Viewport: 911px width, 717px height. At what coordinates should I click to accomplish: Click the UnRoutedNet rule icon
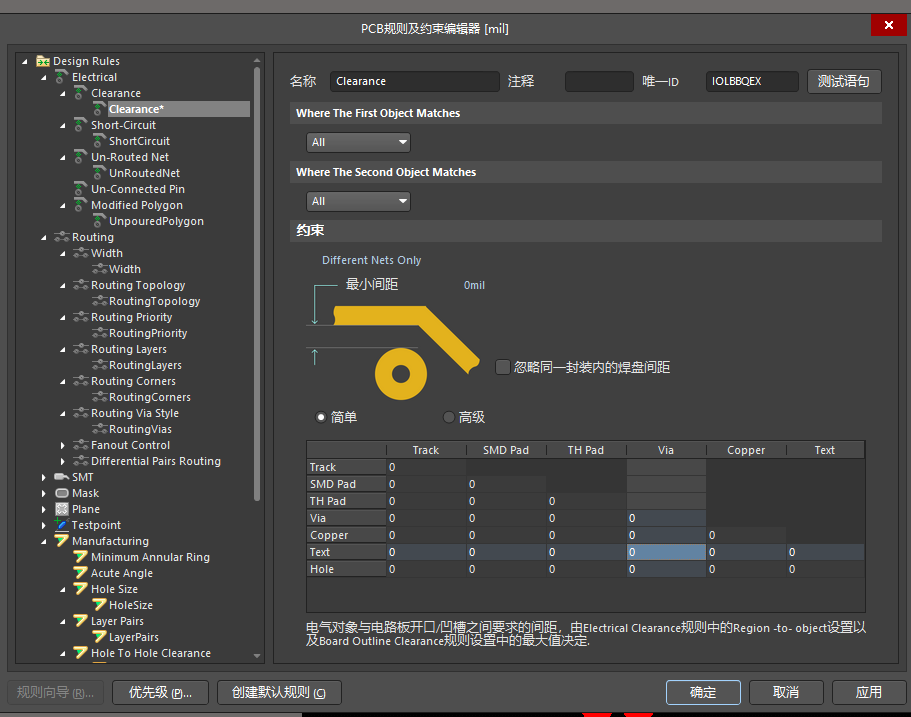coord(99,173)
